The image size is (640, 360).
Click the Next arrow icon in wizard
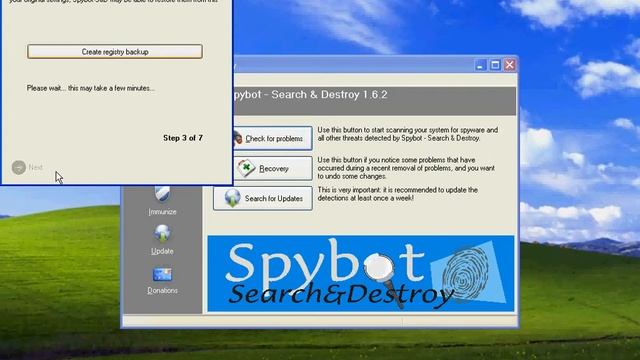tap(19, 167)
